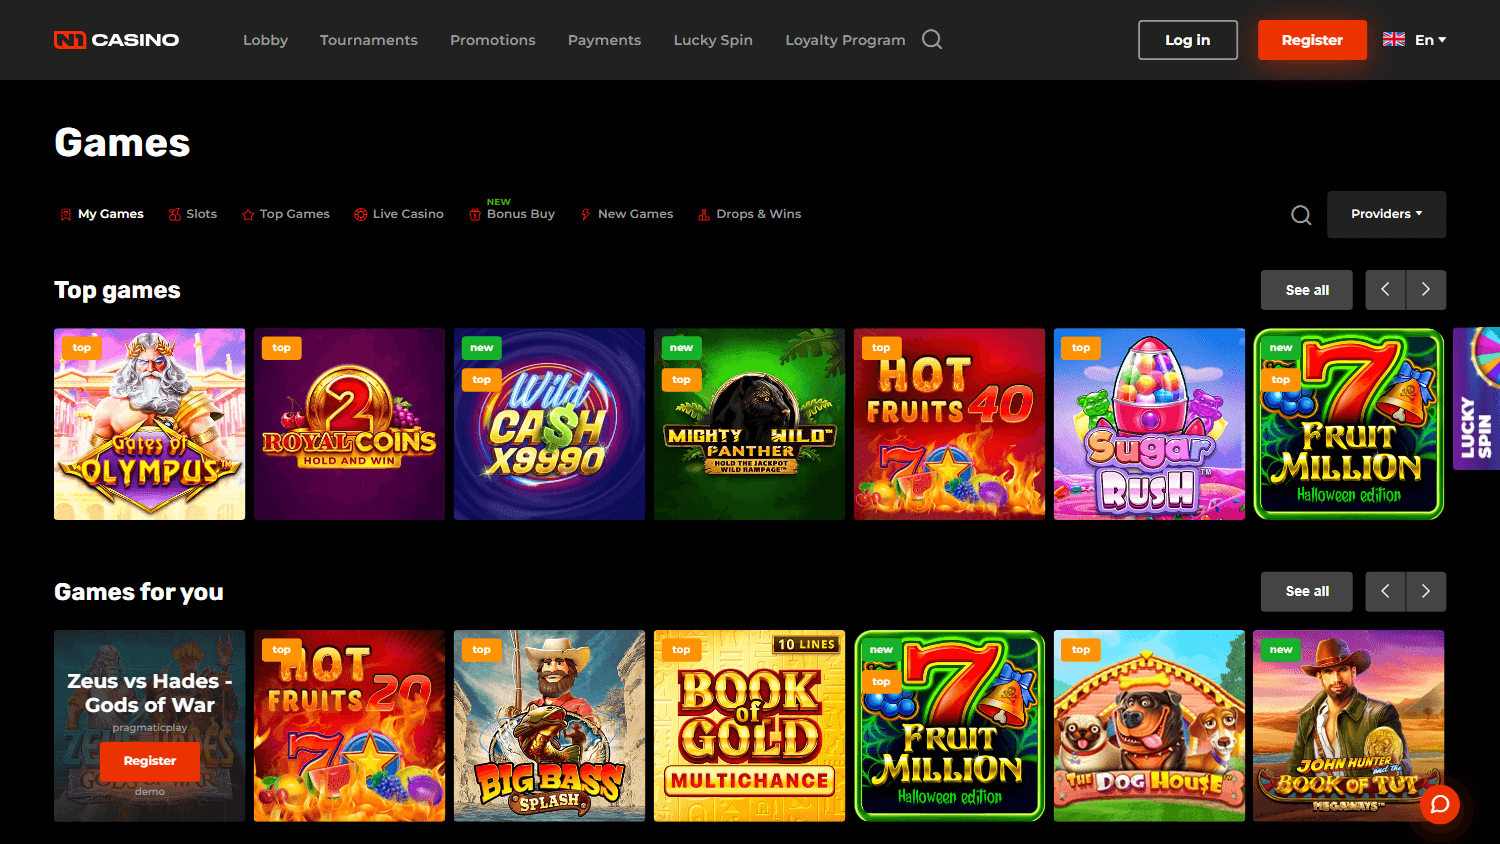Open the Fruit Million Halloween edition game
The width and height of the screenshot is (1500, 844).
(1349, 423)
